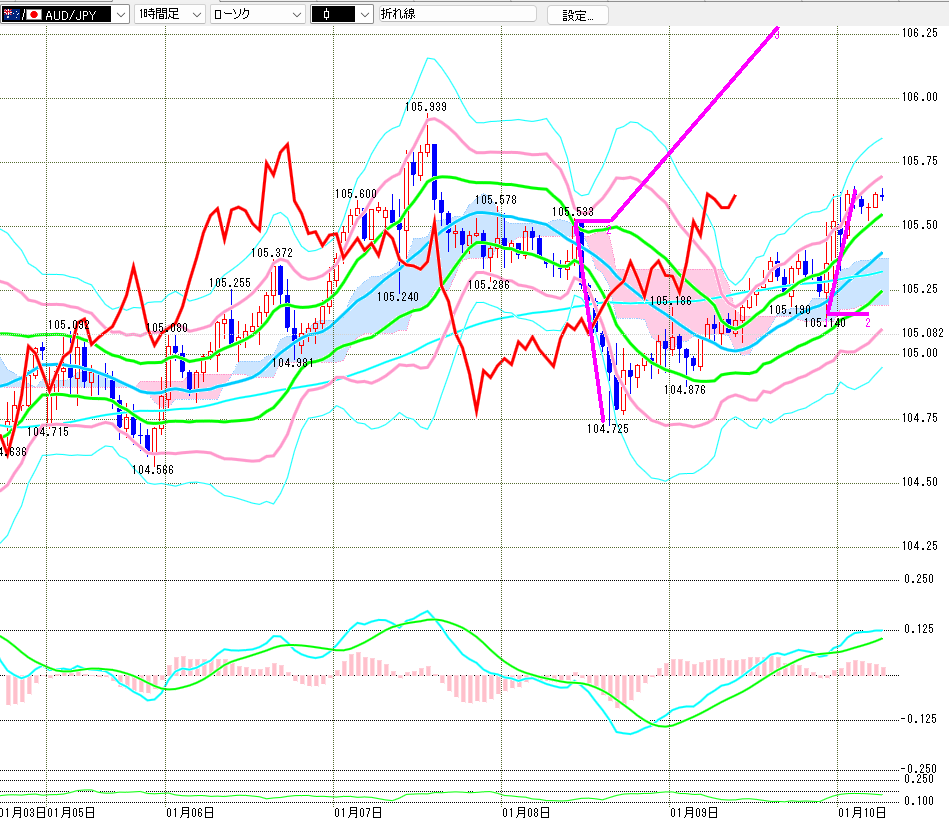The image size is (949, 822).
Task: Click the 01月07日 date on time axis
Action: (x=357, y=812)
